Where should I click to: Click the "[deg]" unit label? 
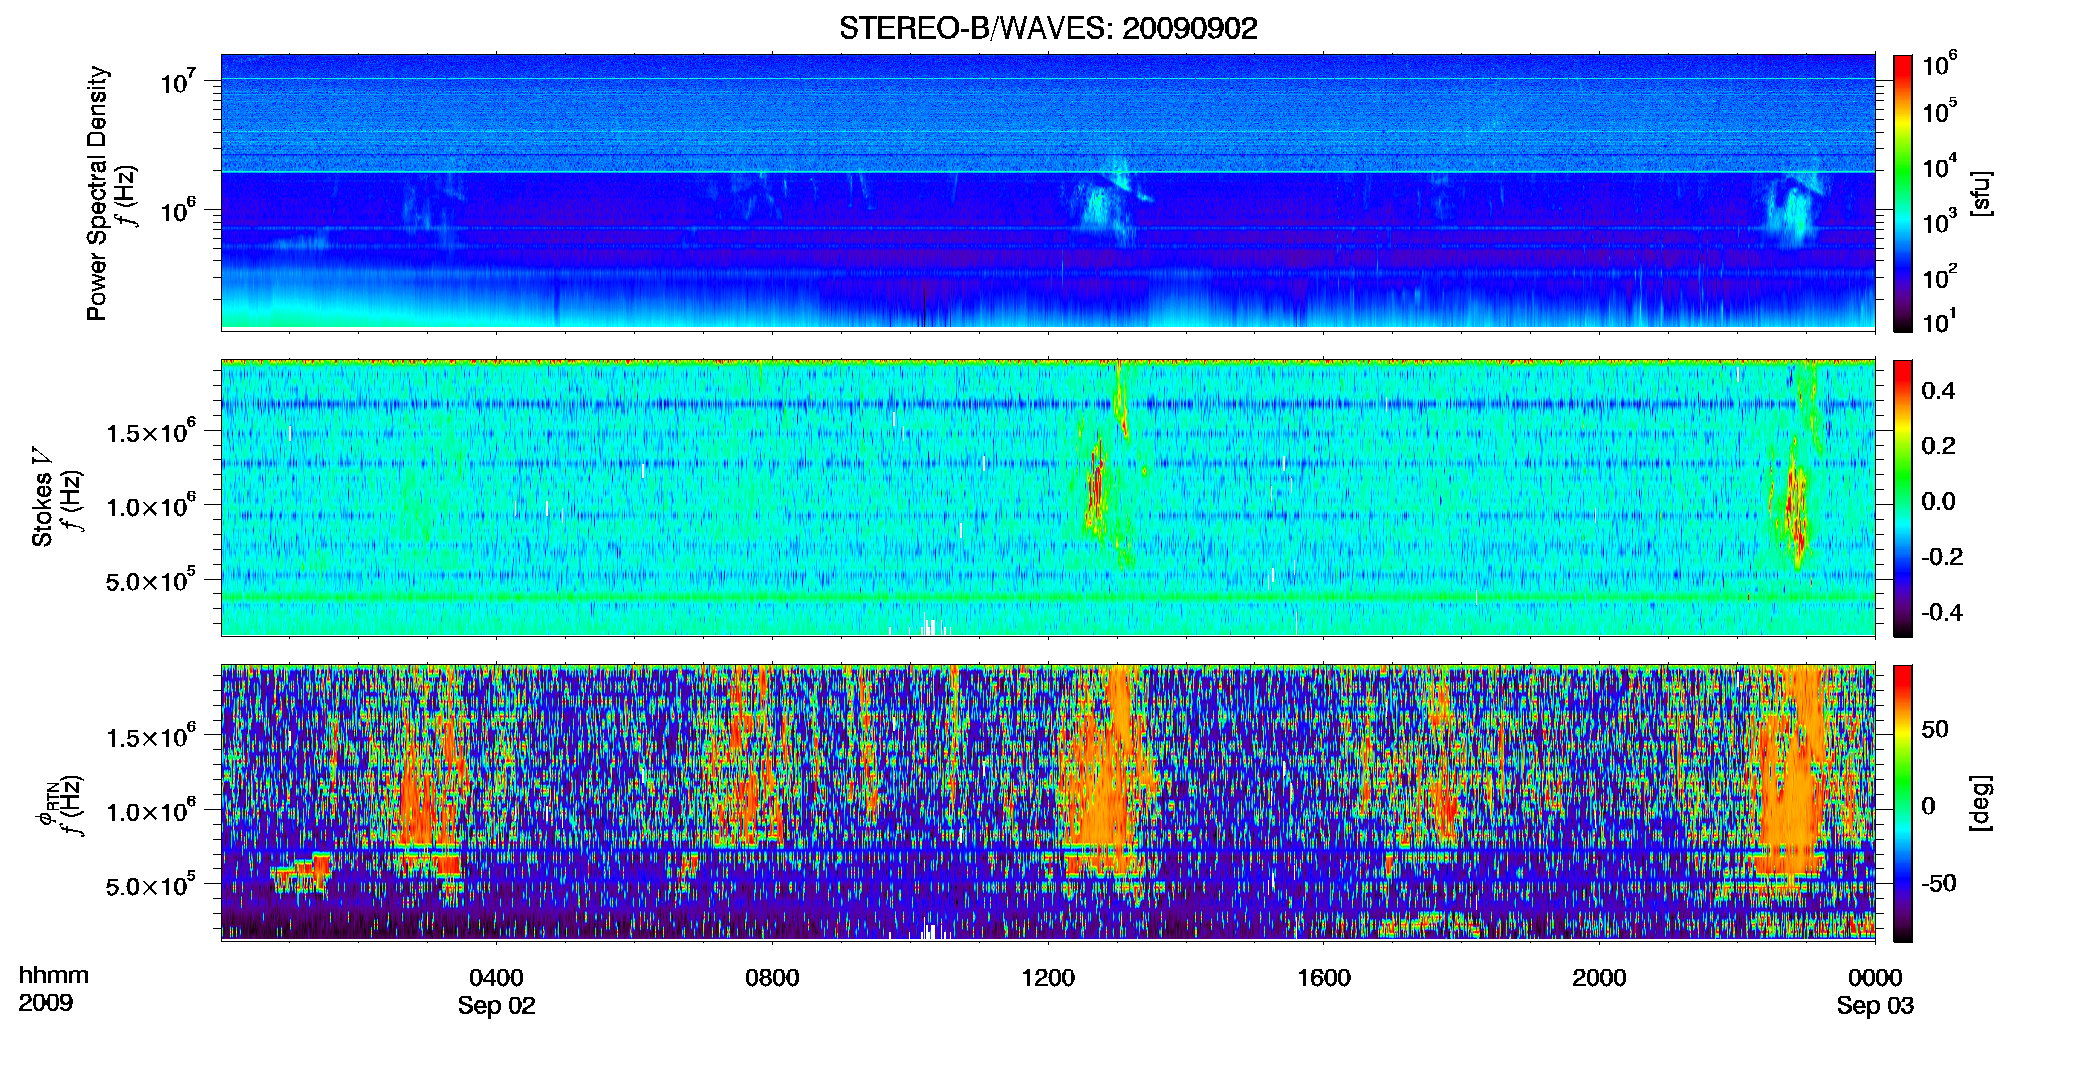(1981, 803)
